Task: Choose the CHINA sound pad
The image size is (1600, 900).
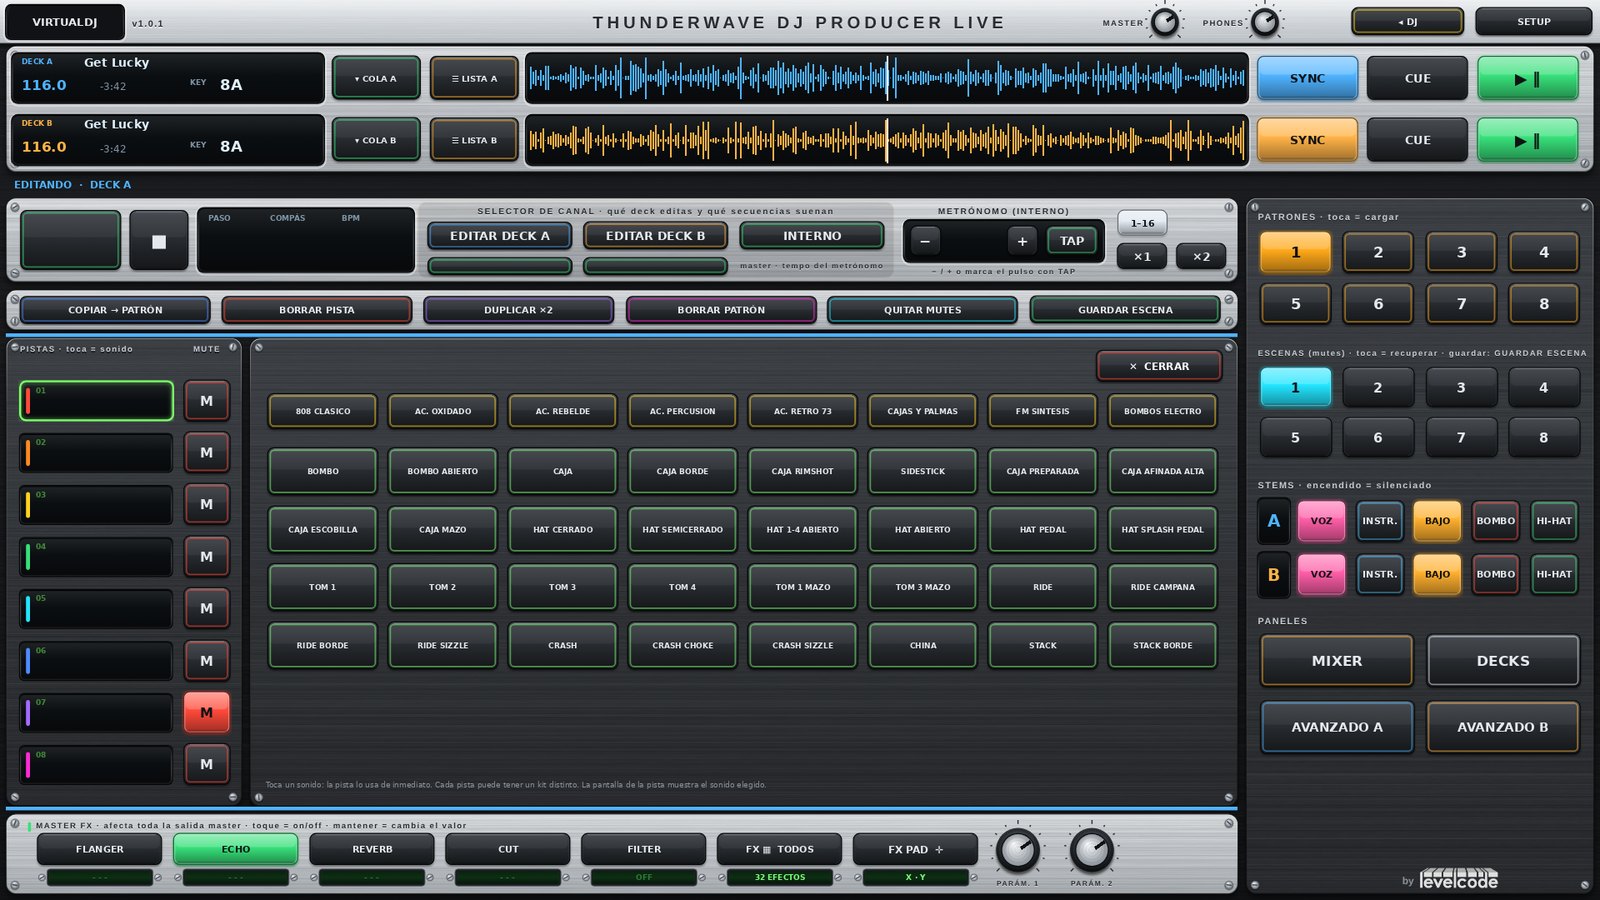Action: (923, 645)
